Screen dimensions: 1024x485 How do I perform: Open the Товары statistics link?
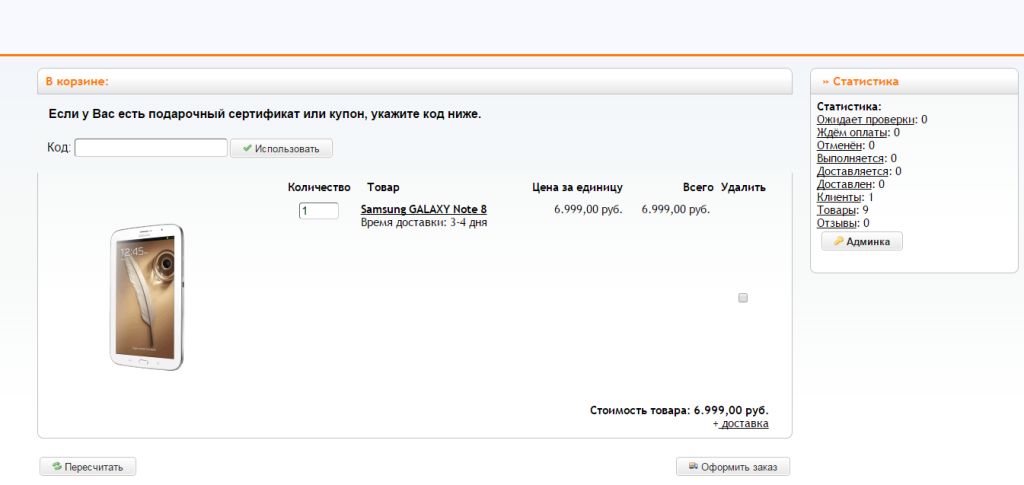tap(837, 210)
